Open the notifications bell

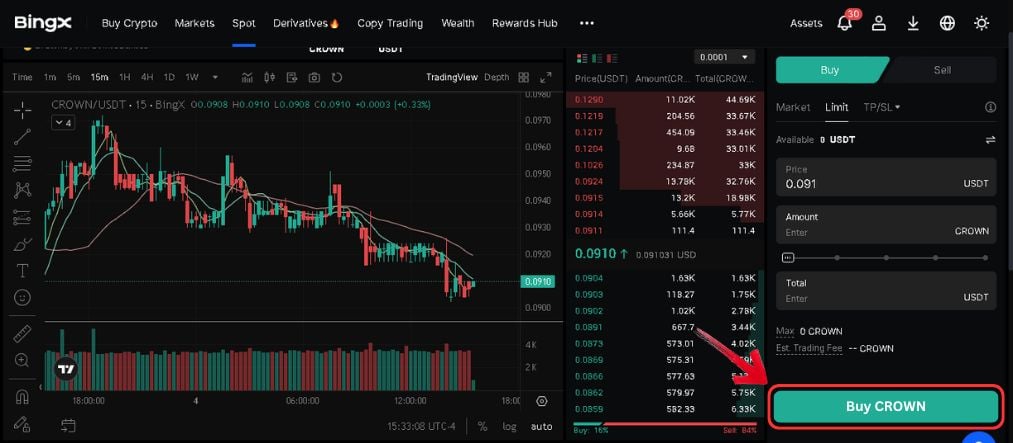tap(844, 23)
